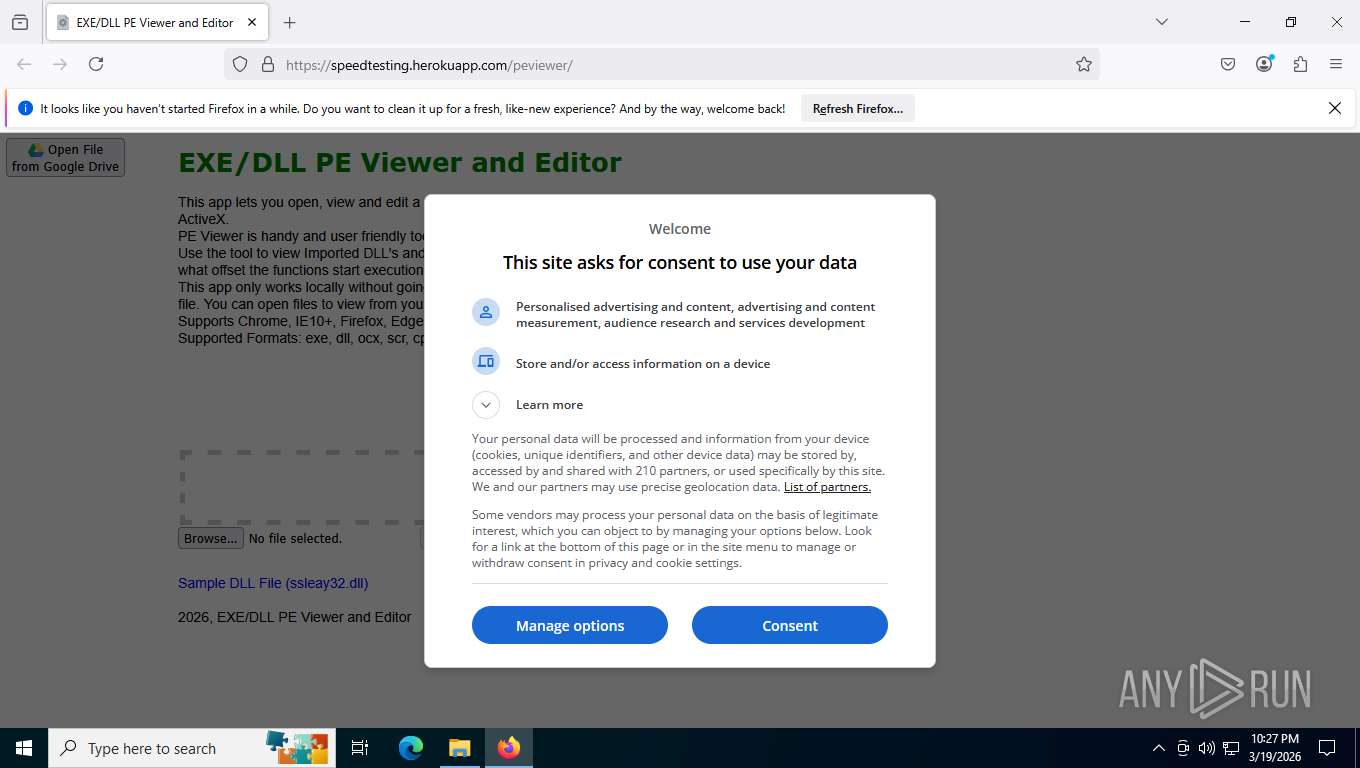Open the Firefox account icon
1360x768 pixels.
tap(1264, 64)
